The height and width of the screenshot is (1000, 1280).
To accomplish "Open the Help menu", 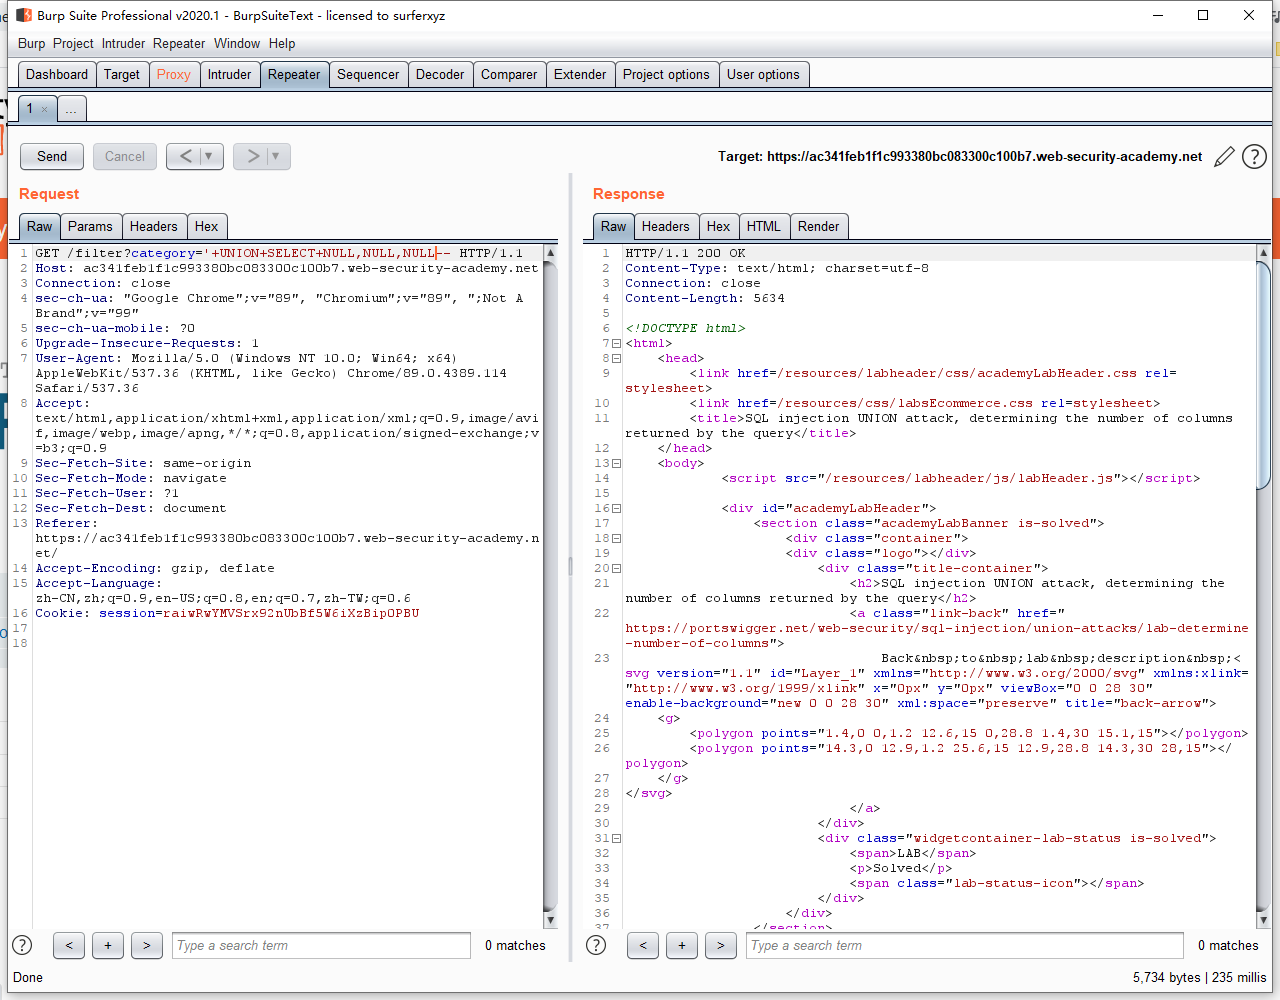I will click(282, 43).
